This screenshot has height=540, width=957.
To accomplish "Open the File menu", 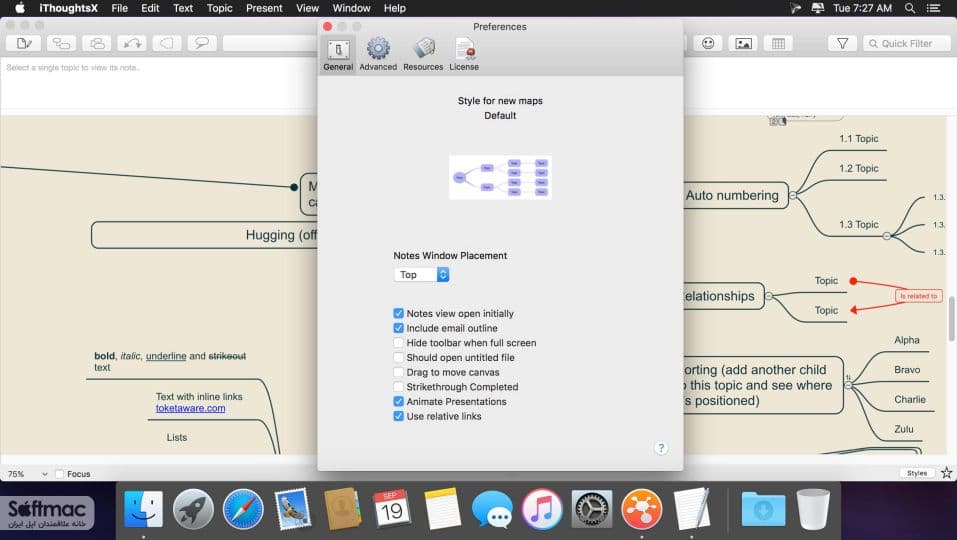I will 120,8.
